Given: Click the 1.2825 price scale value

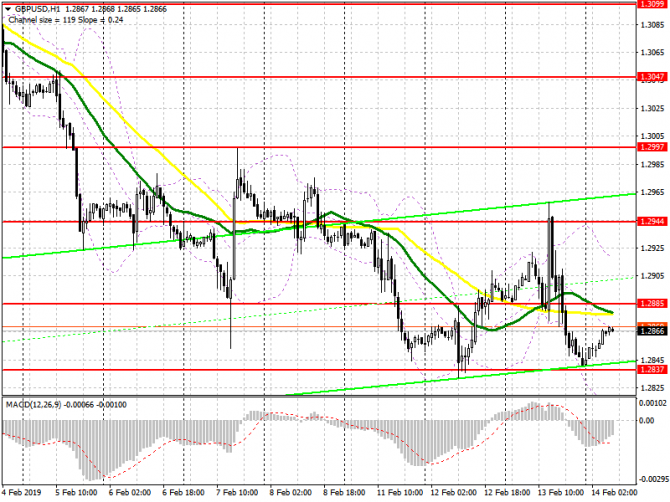Looking at the screenshot, I should coord(653,388).
